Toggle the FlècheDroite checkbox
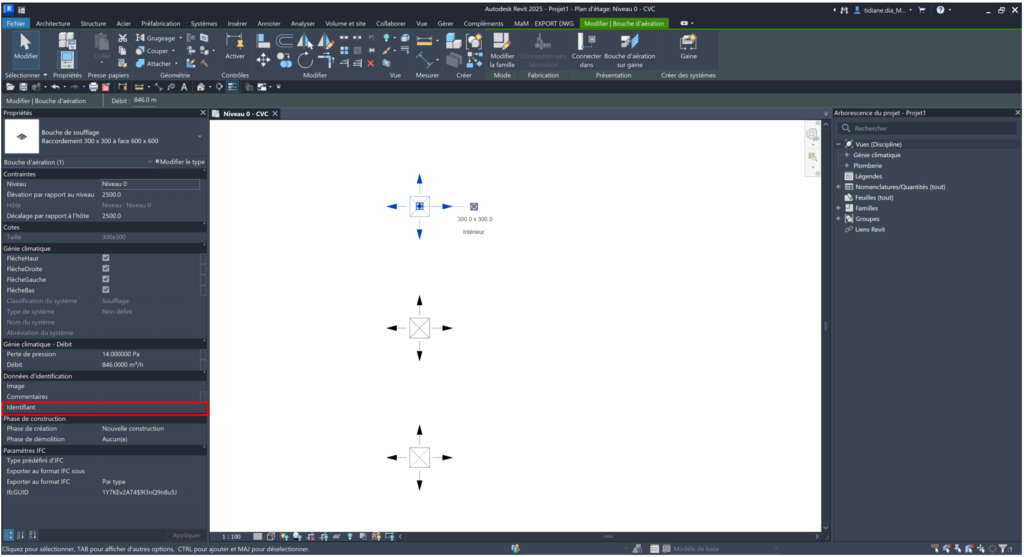Viewport: 1024px width, 557px height. [106, 269]
